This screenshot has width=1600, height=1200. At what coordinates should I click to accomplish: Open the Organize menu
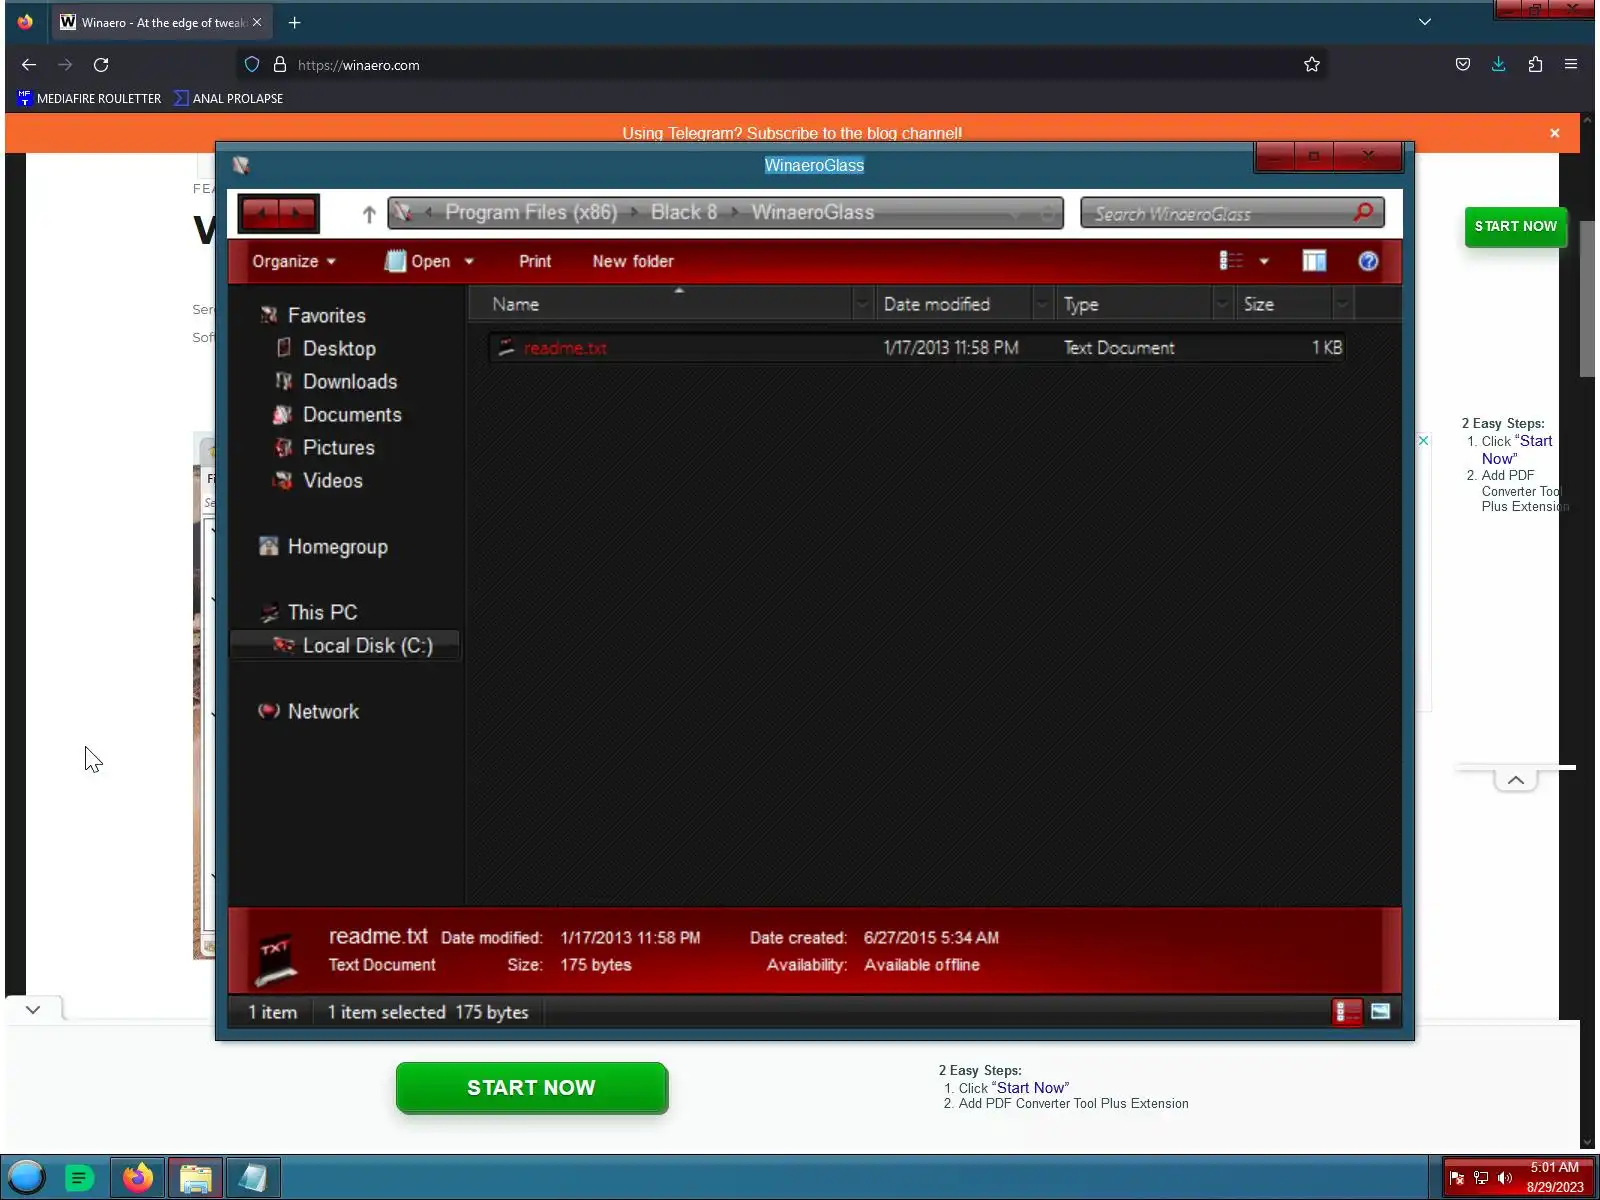[293, 261]
